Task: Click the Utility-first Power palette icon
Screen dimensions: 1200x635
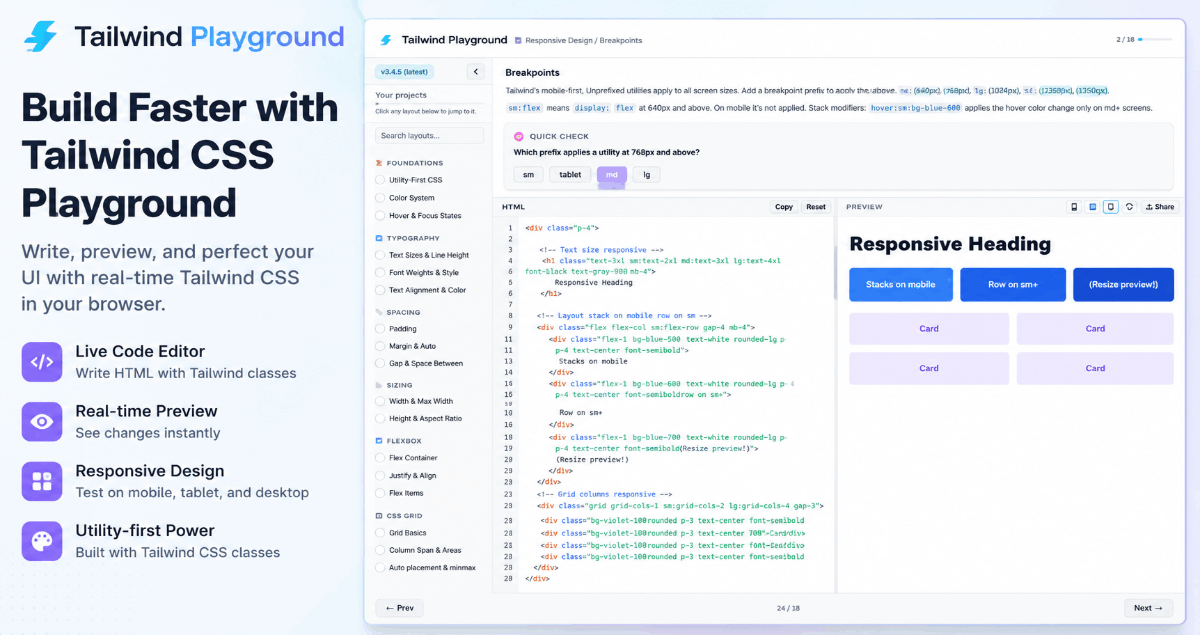Action: [41, 541]
